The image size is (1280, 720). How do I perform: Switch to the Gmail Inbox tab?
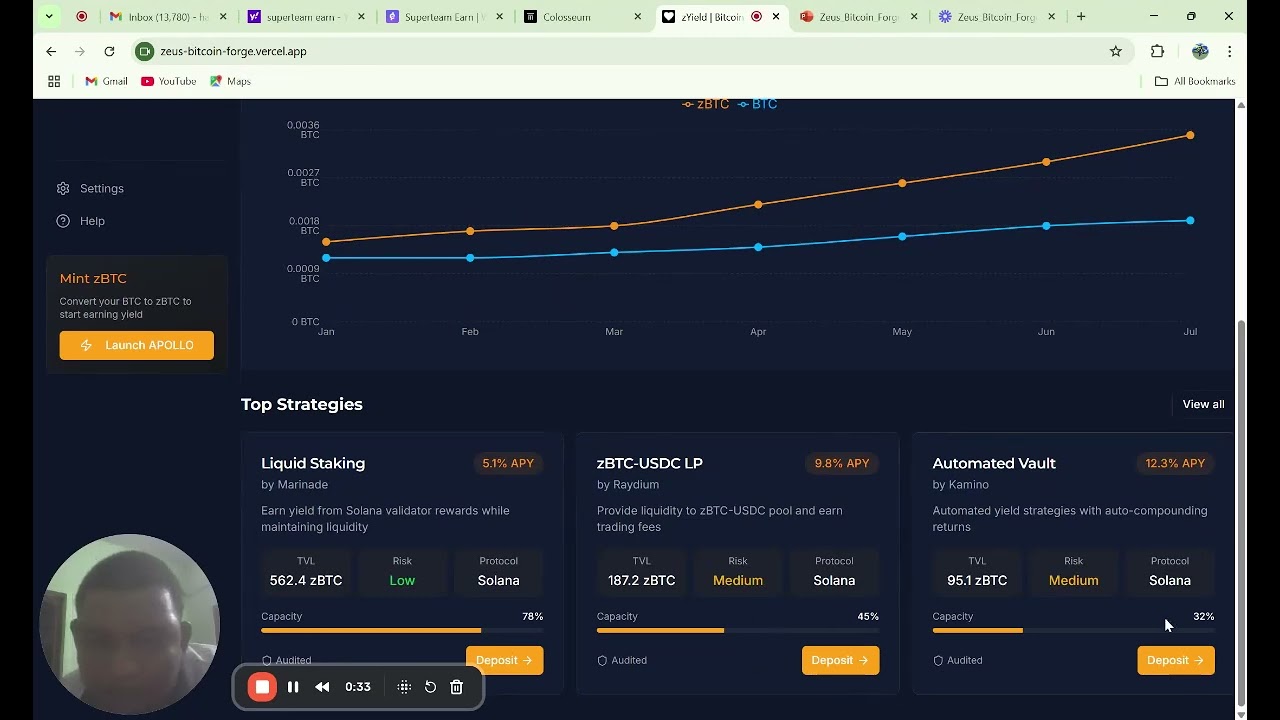168,17
